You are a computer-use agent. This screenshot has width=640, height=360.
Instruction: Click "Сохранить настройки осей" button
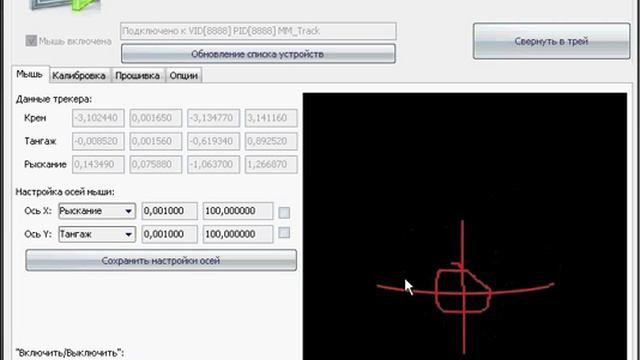tap(161, 260)
